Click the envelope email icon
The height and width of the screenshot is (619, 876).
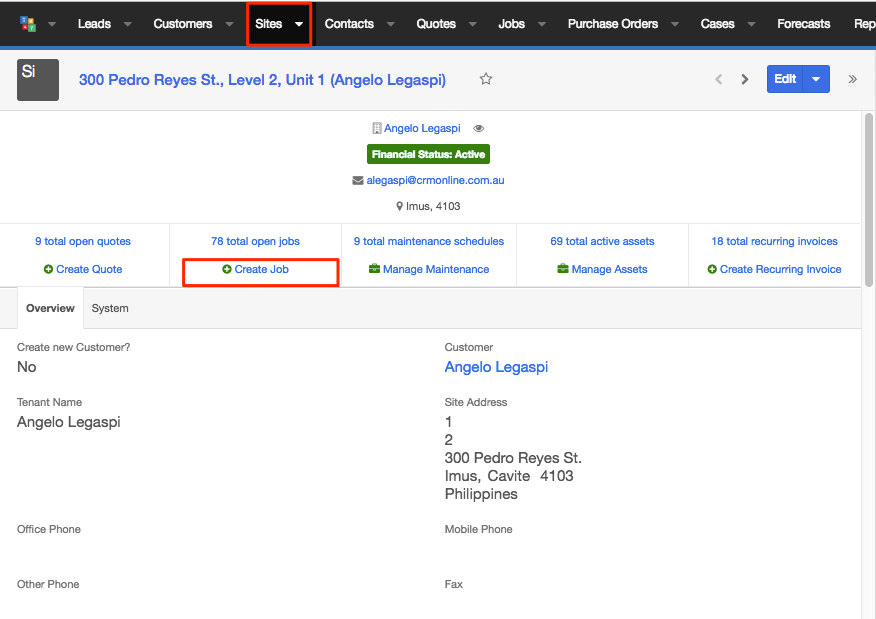(358, 180)
